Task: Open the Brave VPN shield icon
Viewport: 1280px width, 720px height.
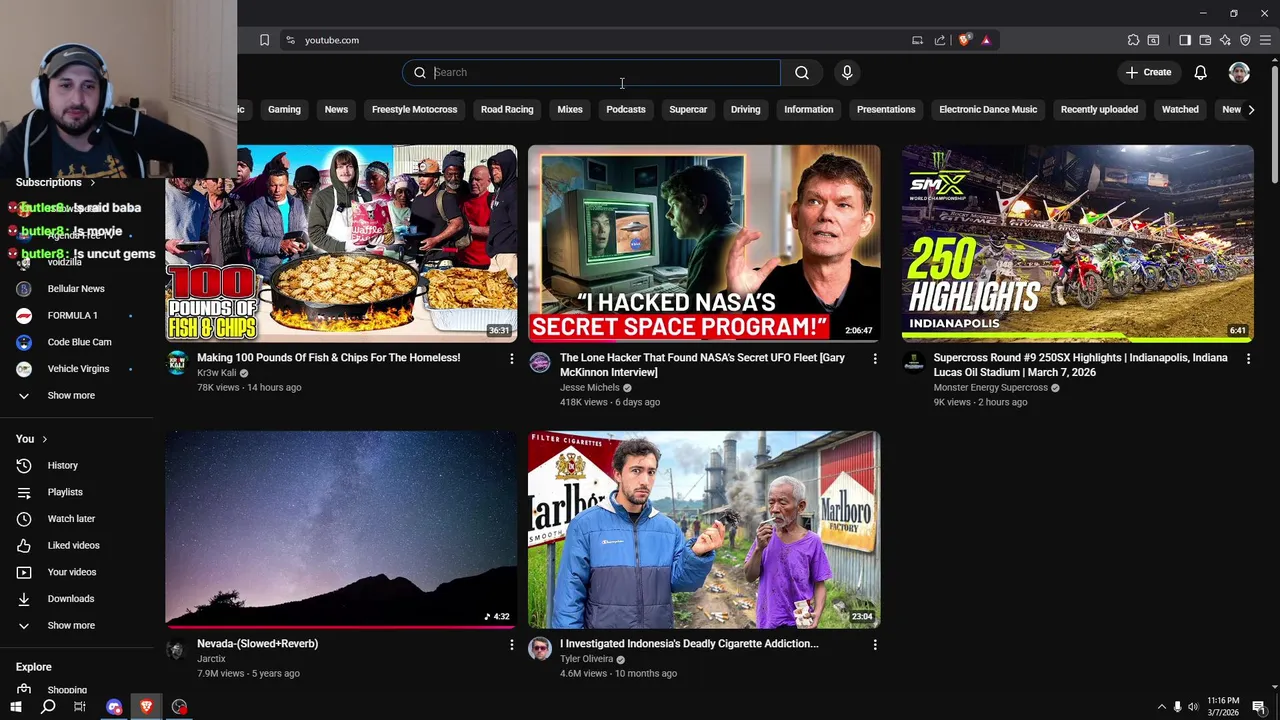Action: click(x=1245, y=40)
